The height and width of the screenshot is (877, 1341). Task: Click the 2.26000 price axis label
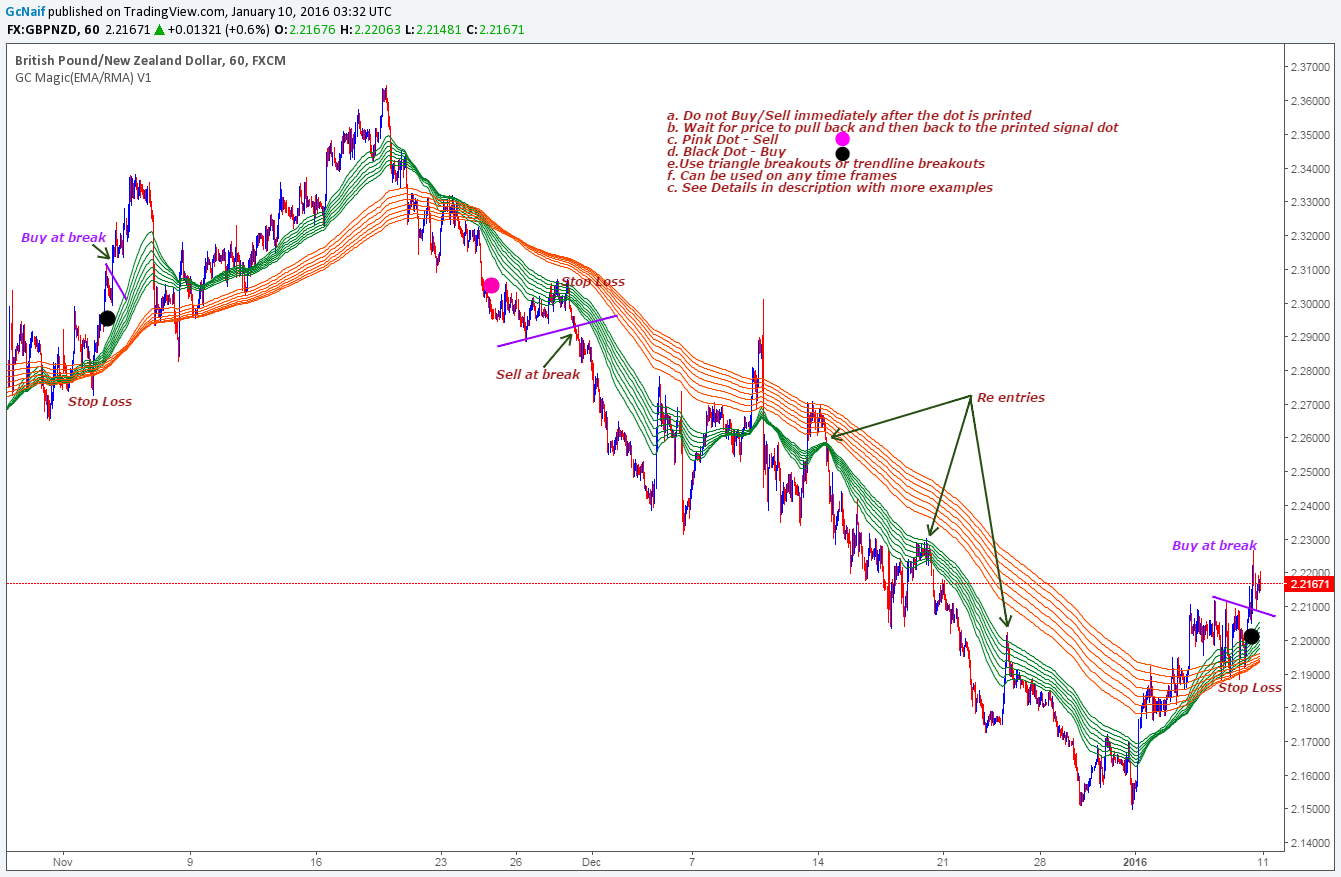click(1308, 439)
